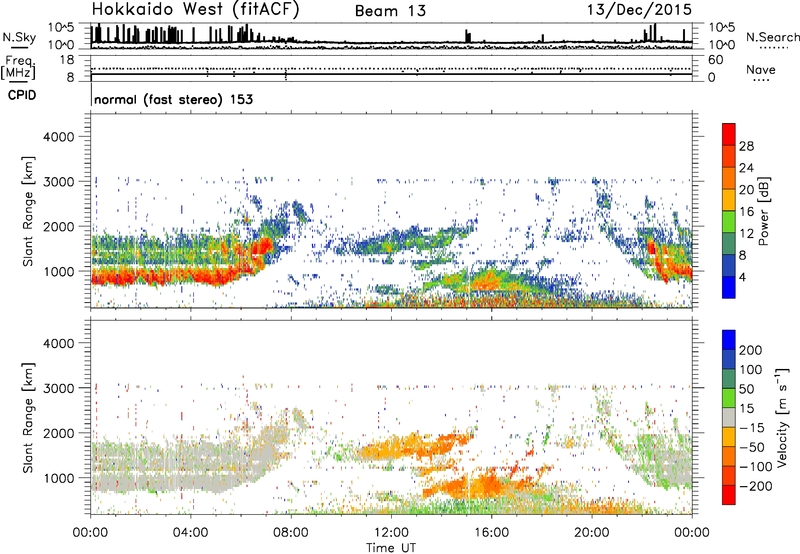Click the gray band of Velocity colorbar

[729, 418]
